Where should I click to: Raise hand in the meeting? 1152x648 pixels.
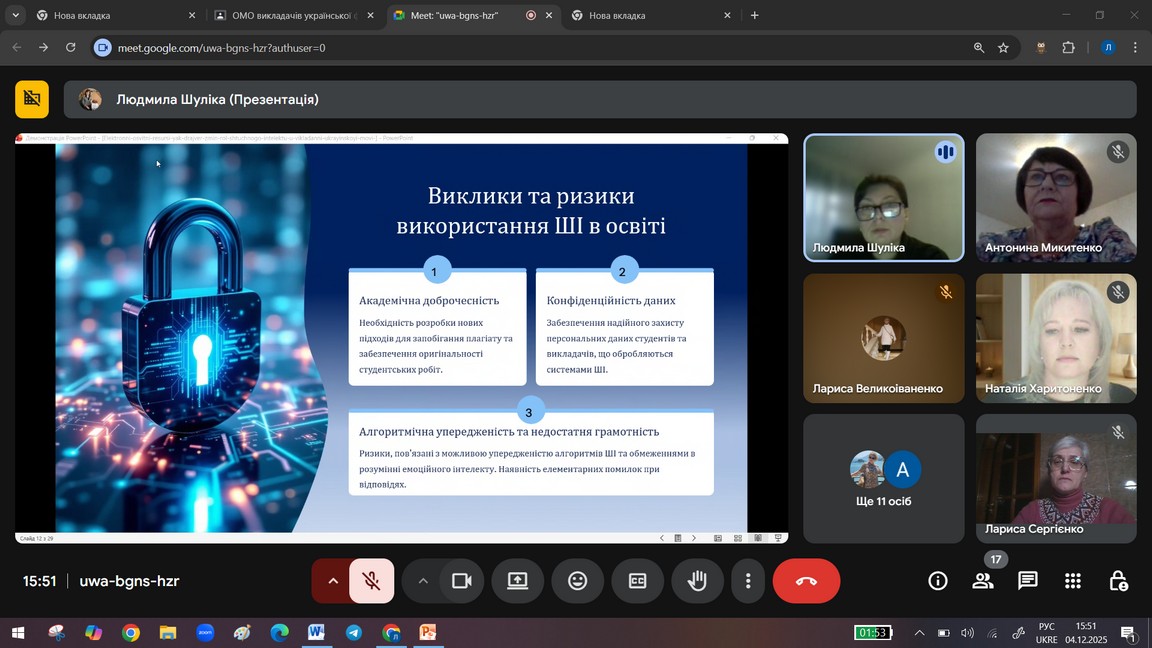697,581
